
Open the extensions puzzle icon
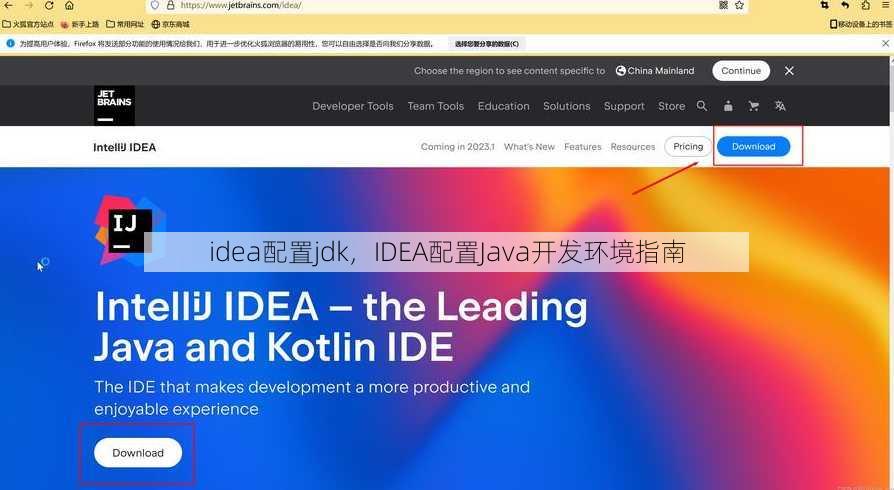(x=865, y=5)
